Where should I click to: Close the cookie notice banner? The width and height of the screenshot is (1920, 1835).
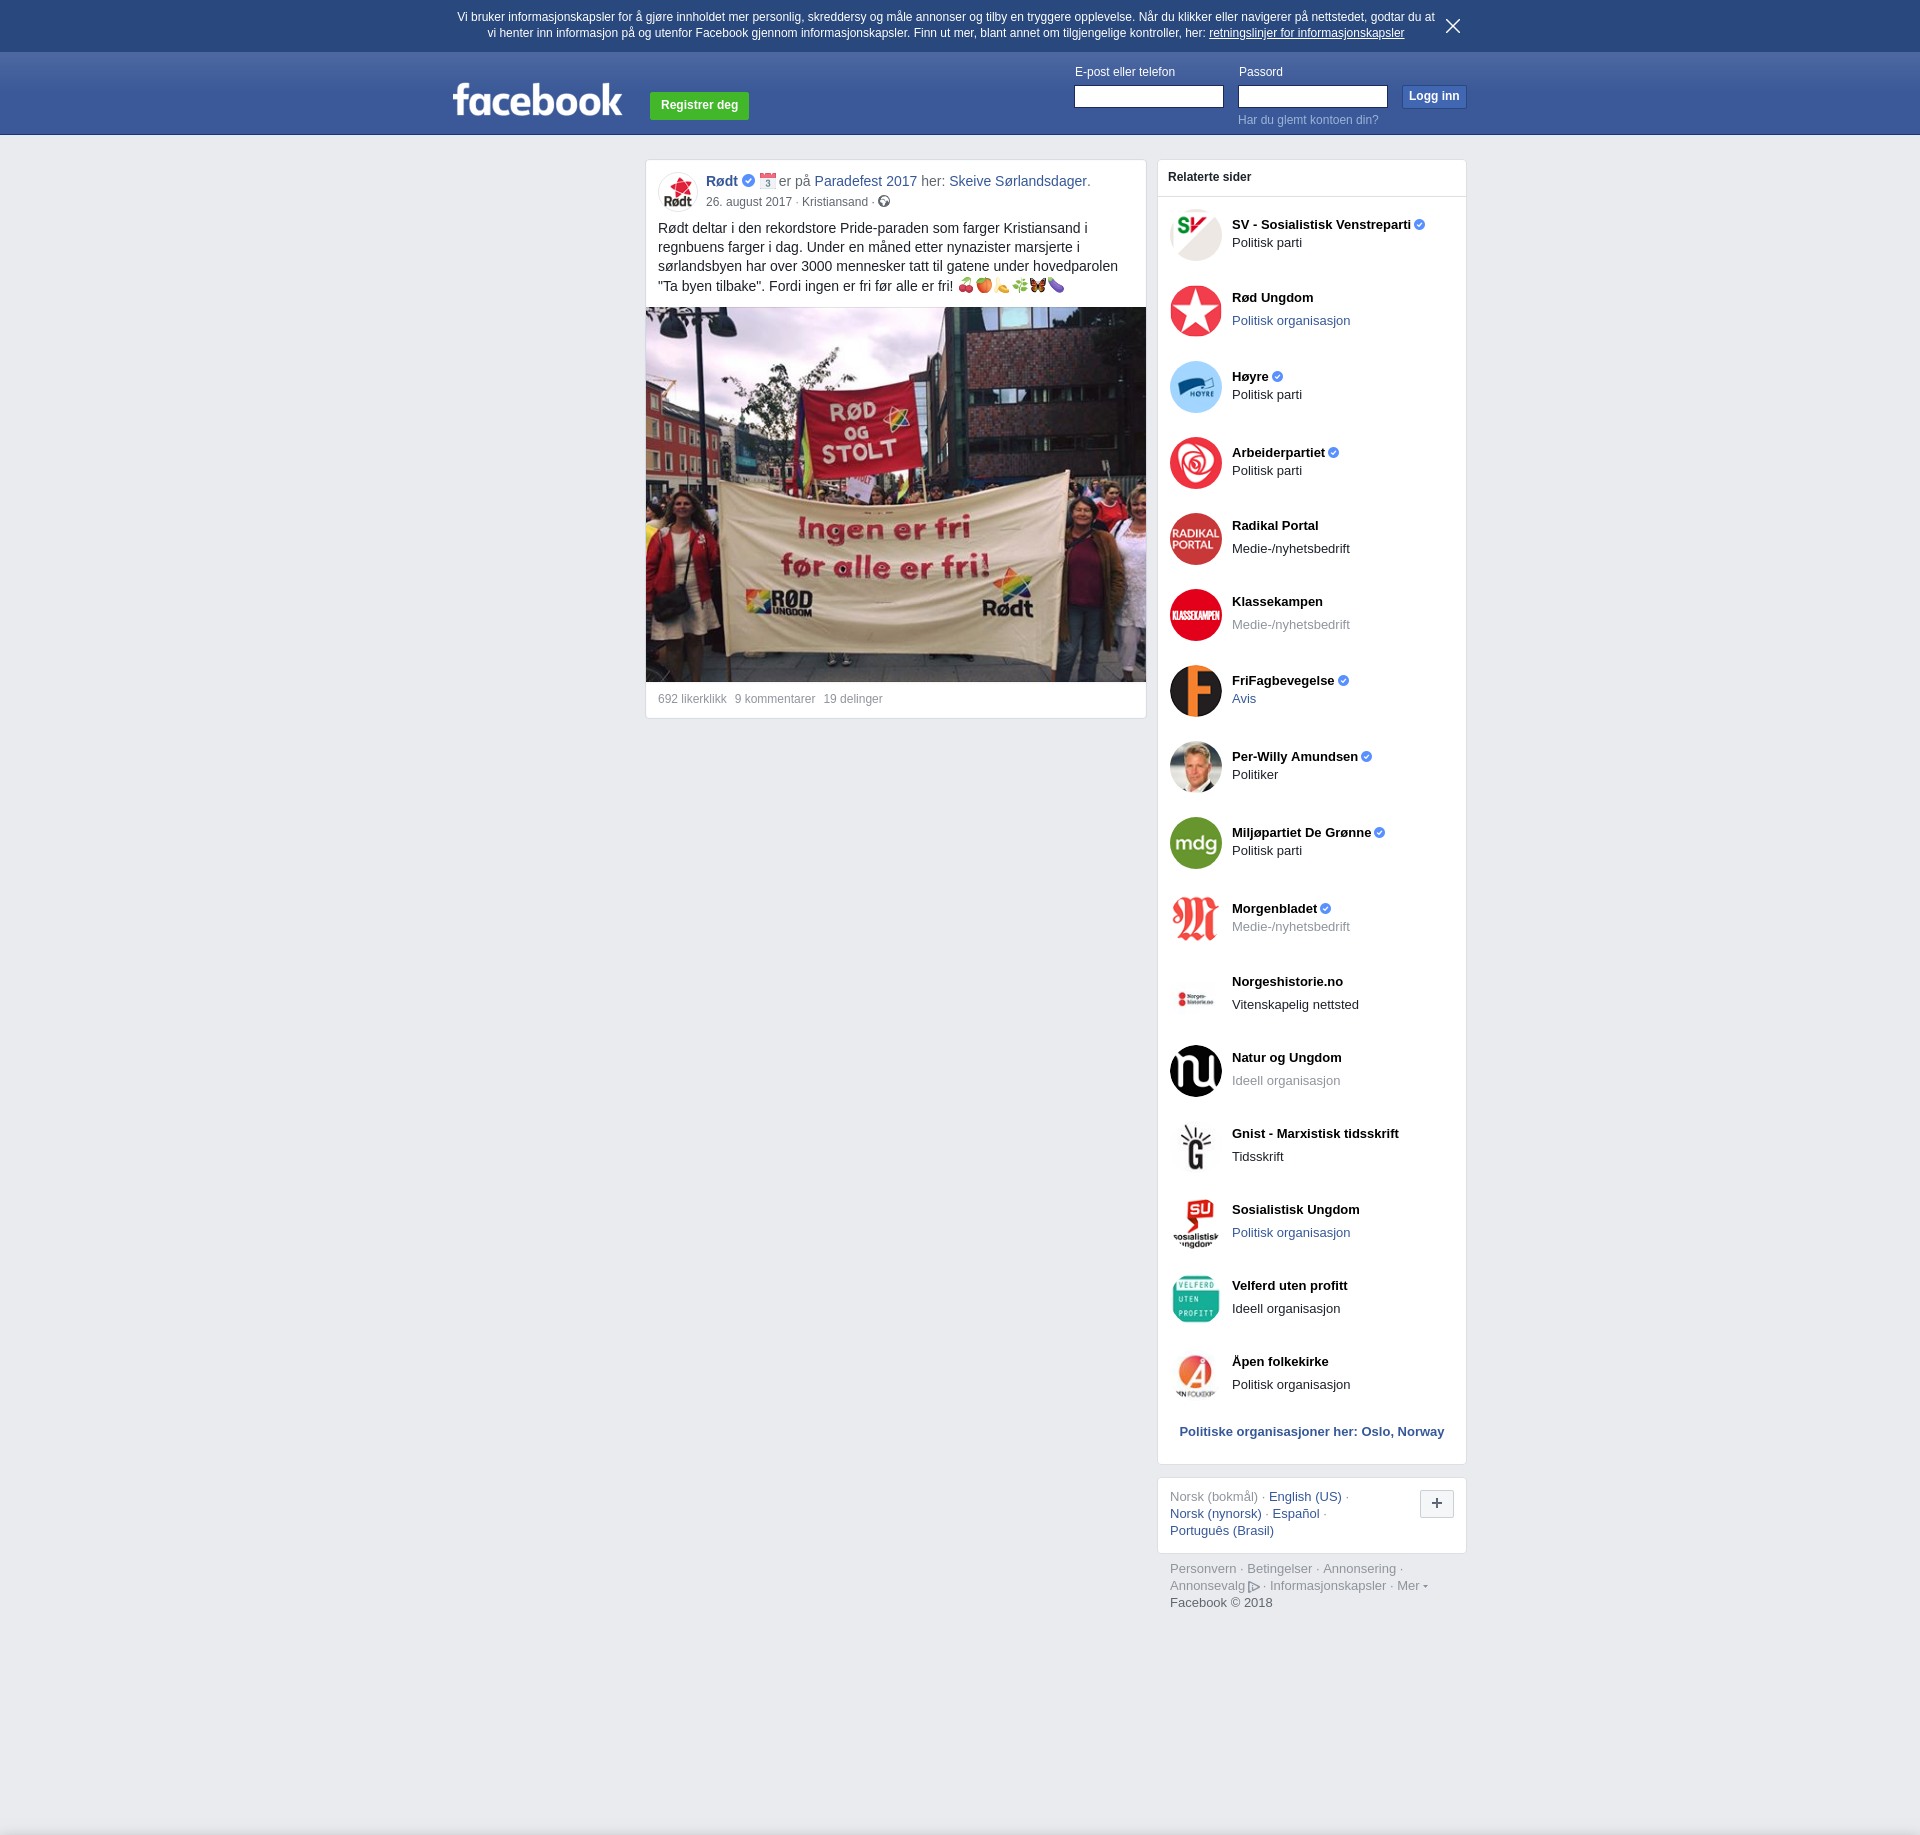click(1453, 26)
